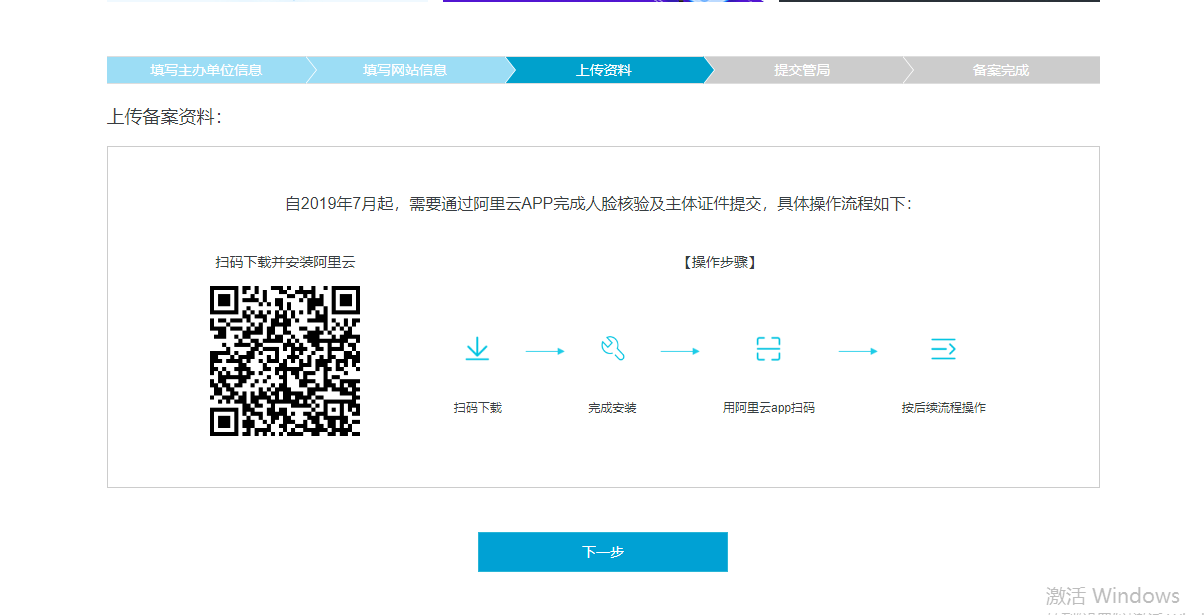This screenshot has height=615, width=1204.
Task: Click the Aliyun app QR code
Action: click(x=285, y=361)
